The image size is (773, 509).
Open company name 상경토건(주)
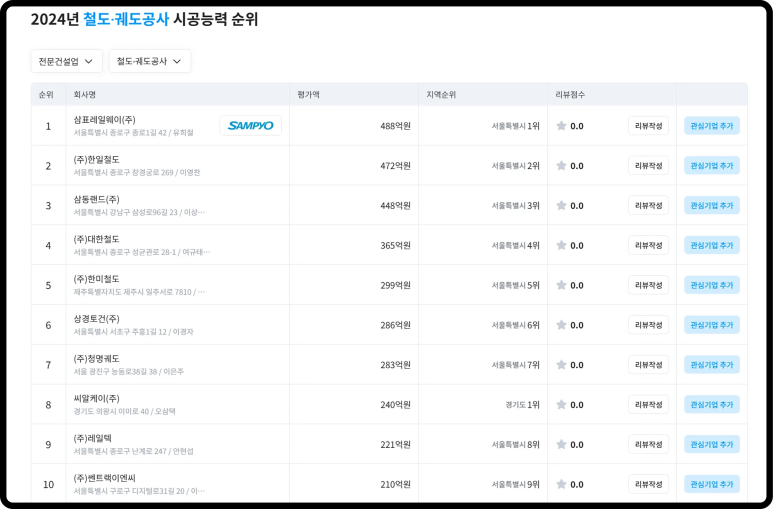(96, 319)
